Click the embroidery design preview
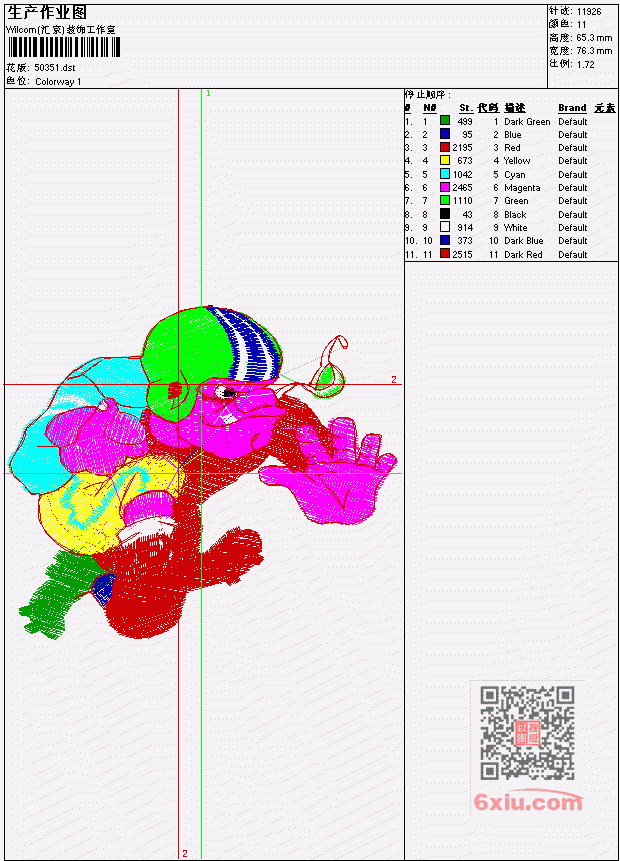This screenshot has height=861, width=620. tap(203, 472)
